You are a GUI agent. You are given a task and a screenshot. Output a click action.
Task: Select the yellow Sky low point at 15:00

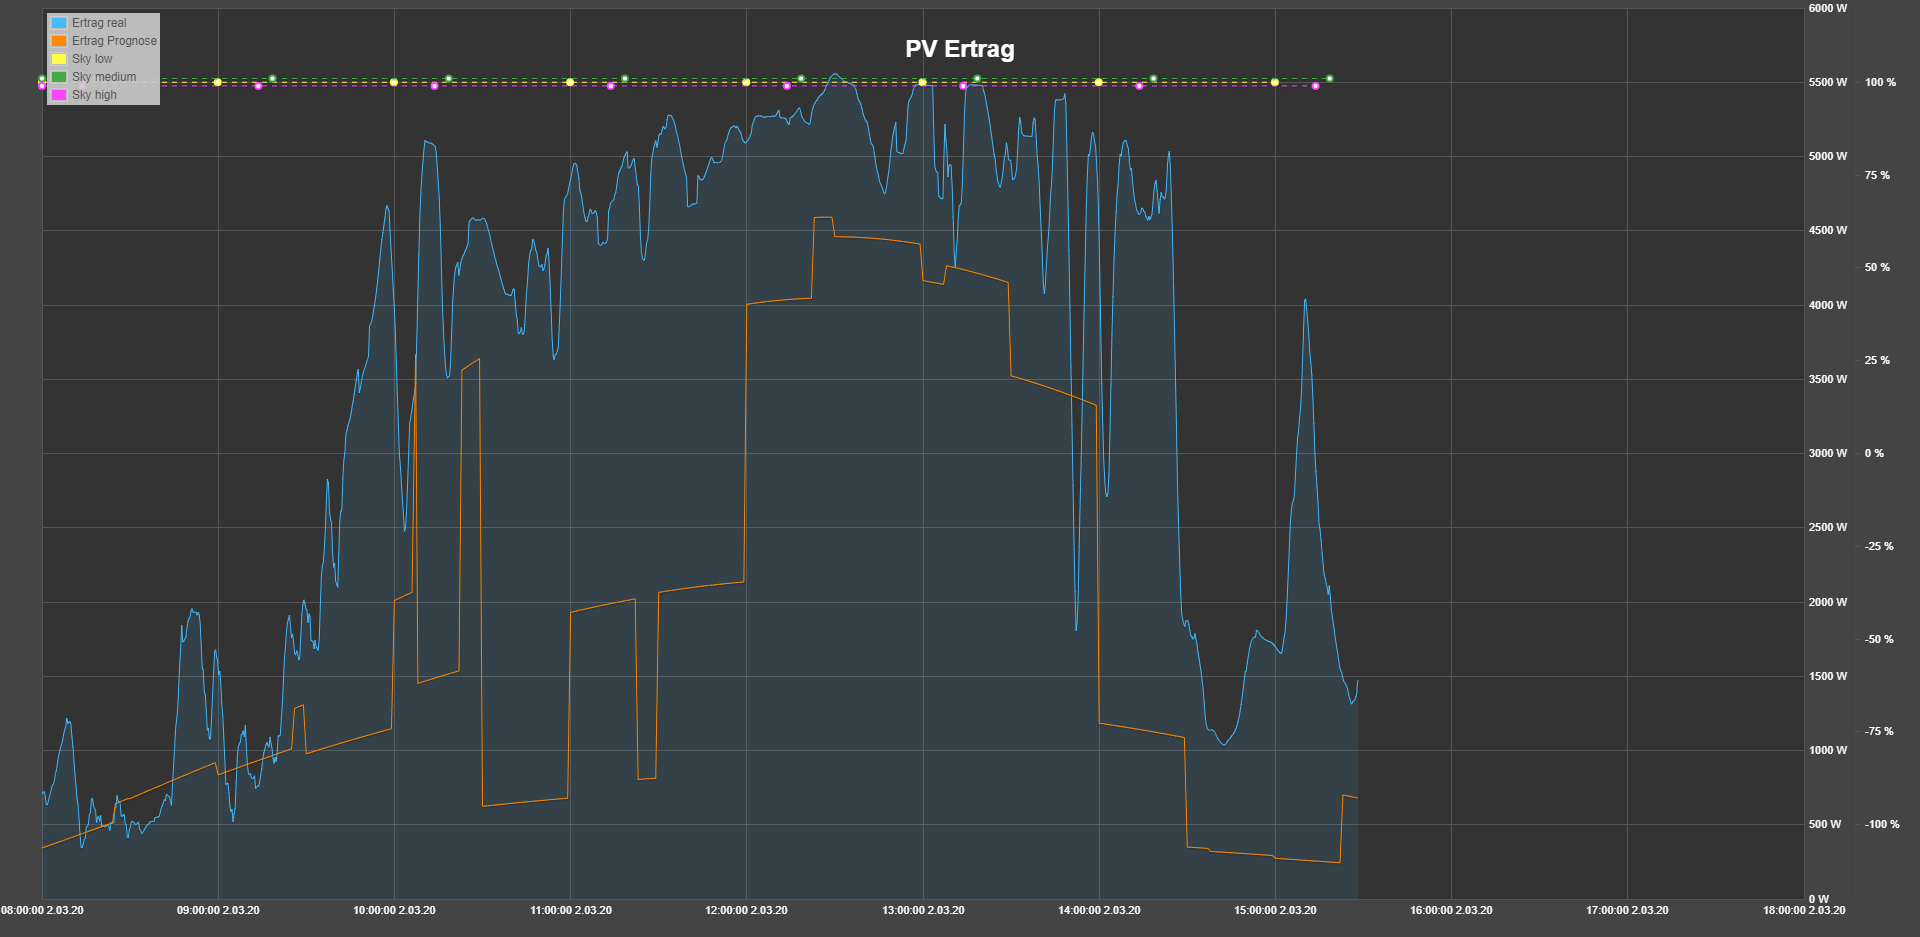point(1275,82)
